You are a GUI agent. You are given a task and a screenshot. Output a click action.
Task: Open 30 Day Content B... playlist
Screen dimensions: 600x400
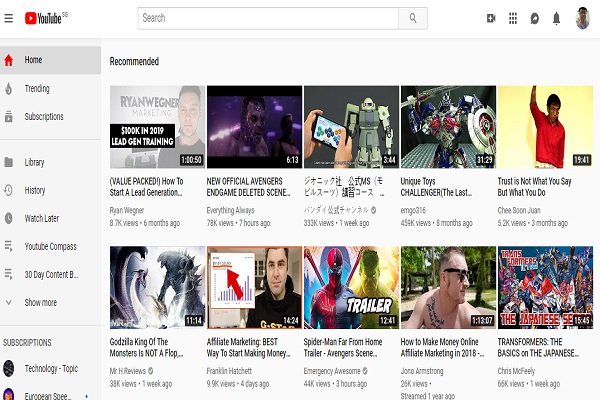51,274
